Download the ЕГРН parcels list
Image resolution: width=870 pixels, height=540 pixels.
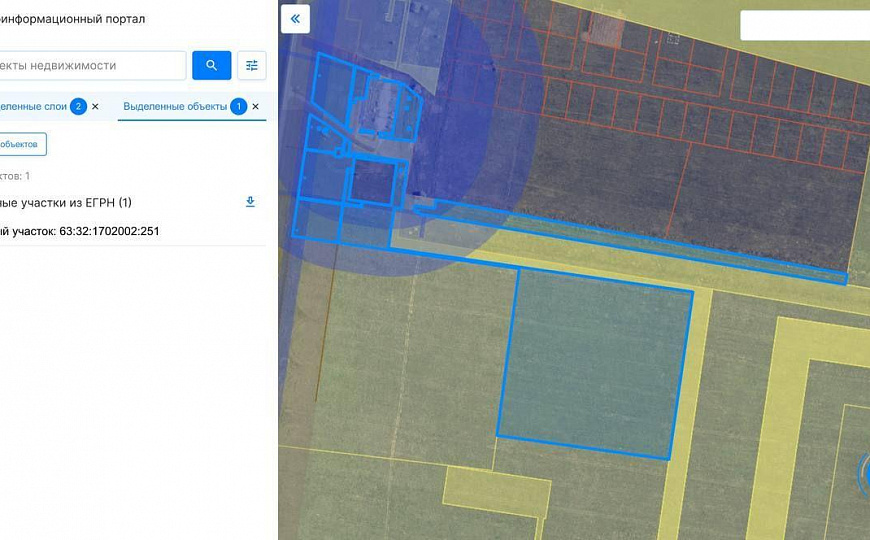[x=250, y=202]
